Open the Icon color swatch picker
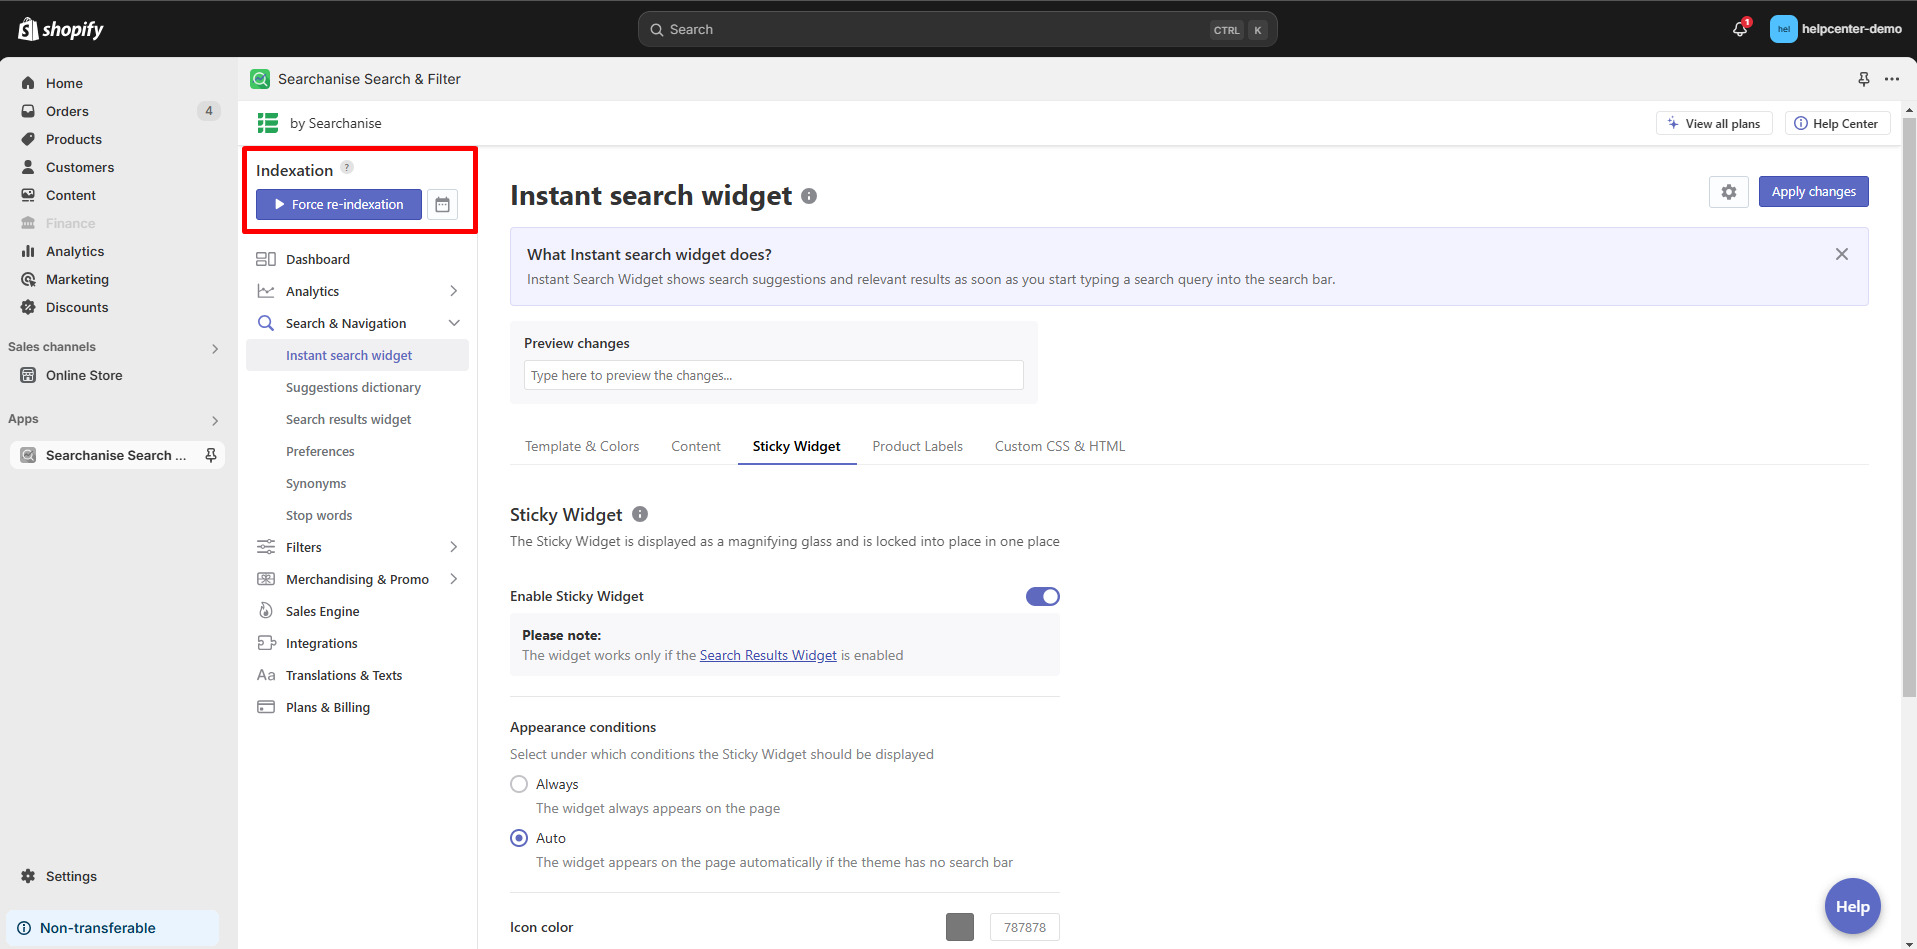The height and width of the screenshot is (949, 1917). pyautogui.click(x=959, y=926)
